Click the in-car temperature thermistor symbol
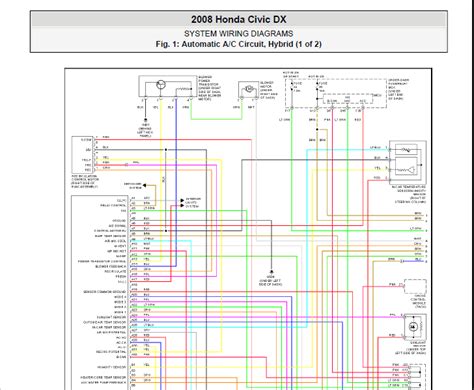Image resolution: width=474 pixels, height=390 pixels. (406, 150)
